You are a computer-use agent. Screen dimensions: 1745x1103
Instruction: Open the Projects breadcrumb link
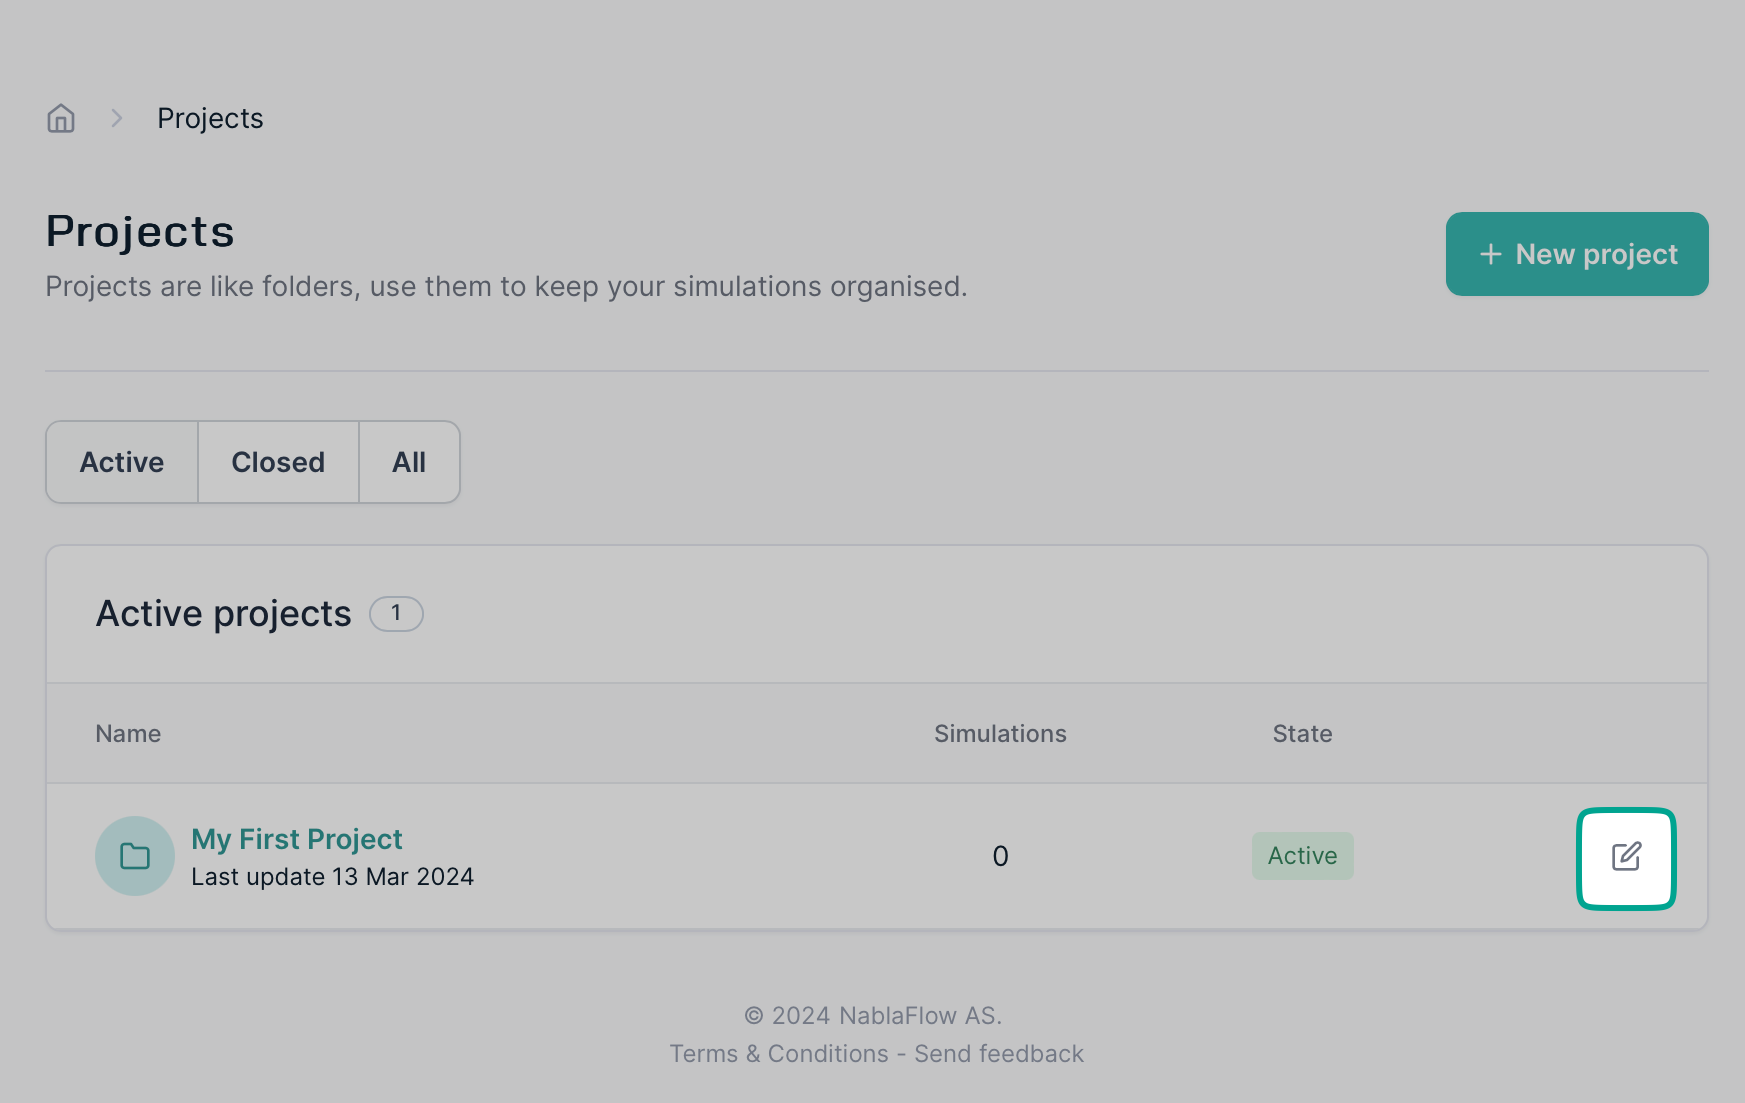(210, 119)
